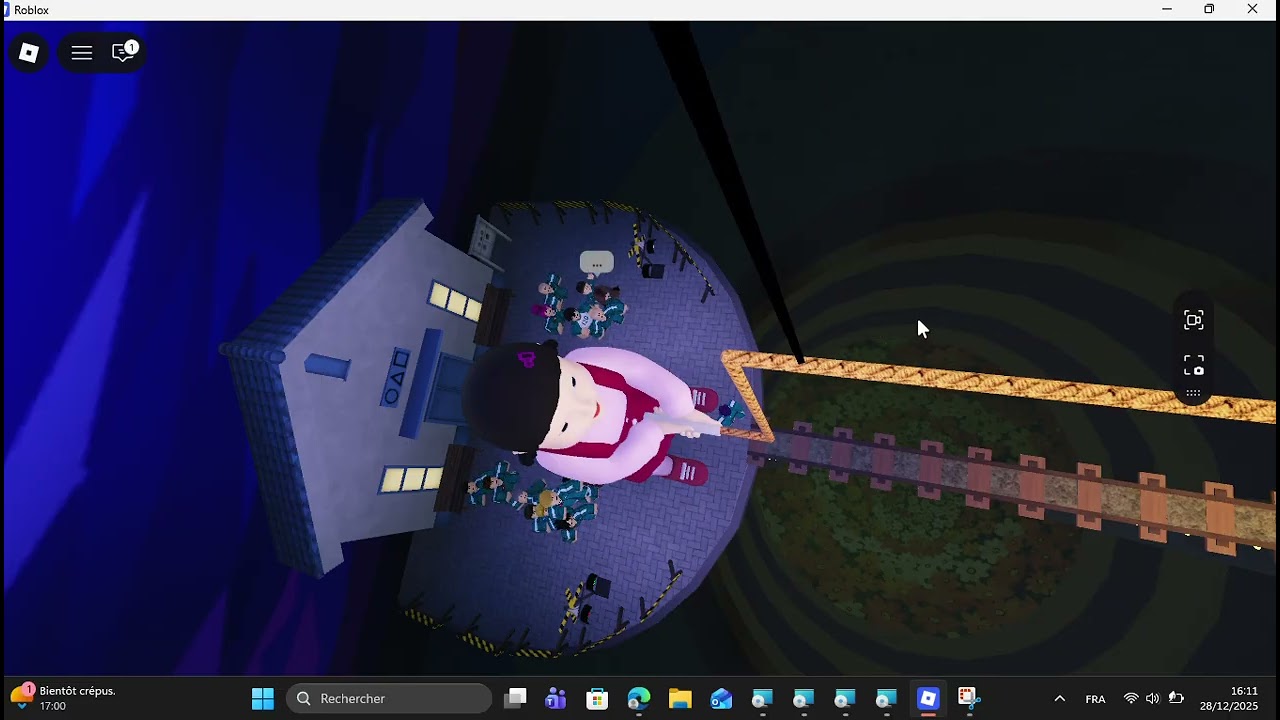Select the active Roblox taskbar icon
Viewport: 1280px width, 720px height.
[x=928, y=698]
